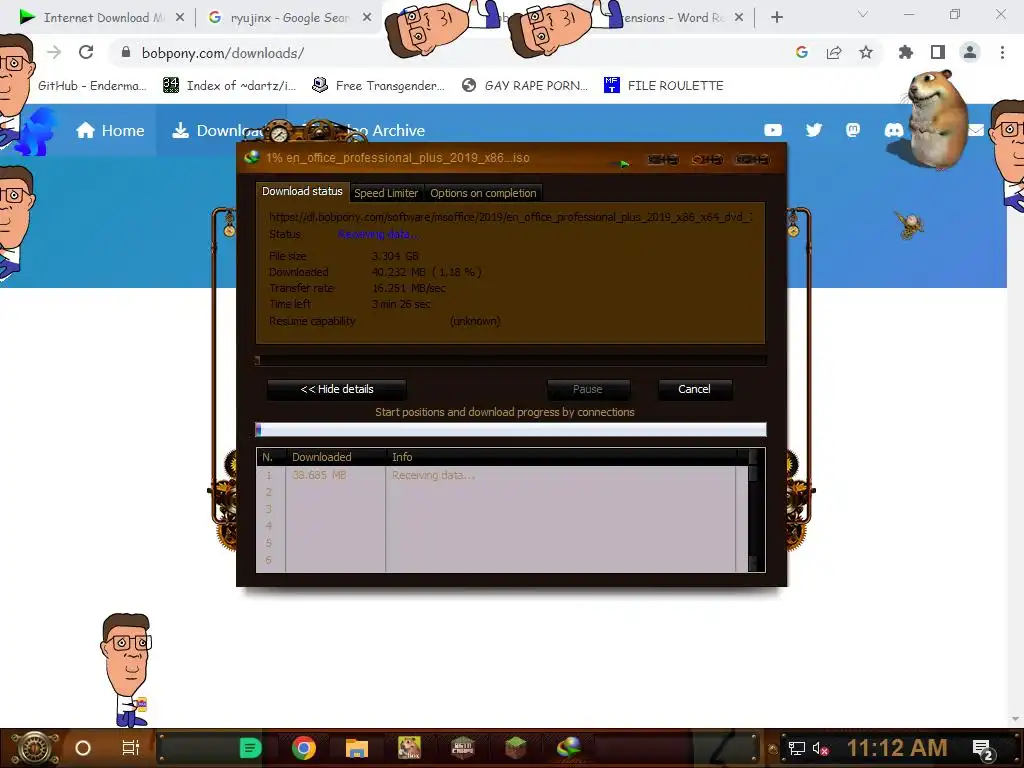
Task: Close the ryujinx Google Search tab
Action: [x=367, y=18]
